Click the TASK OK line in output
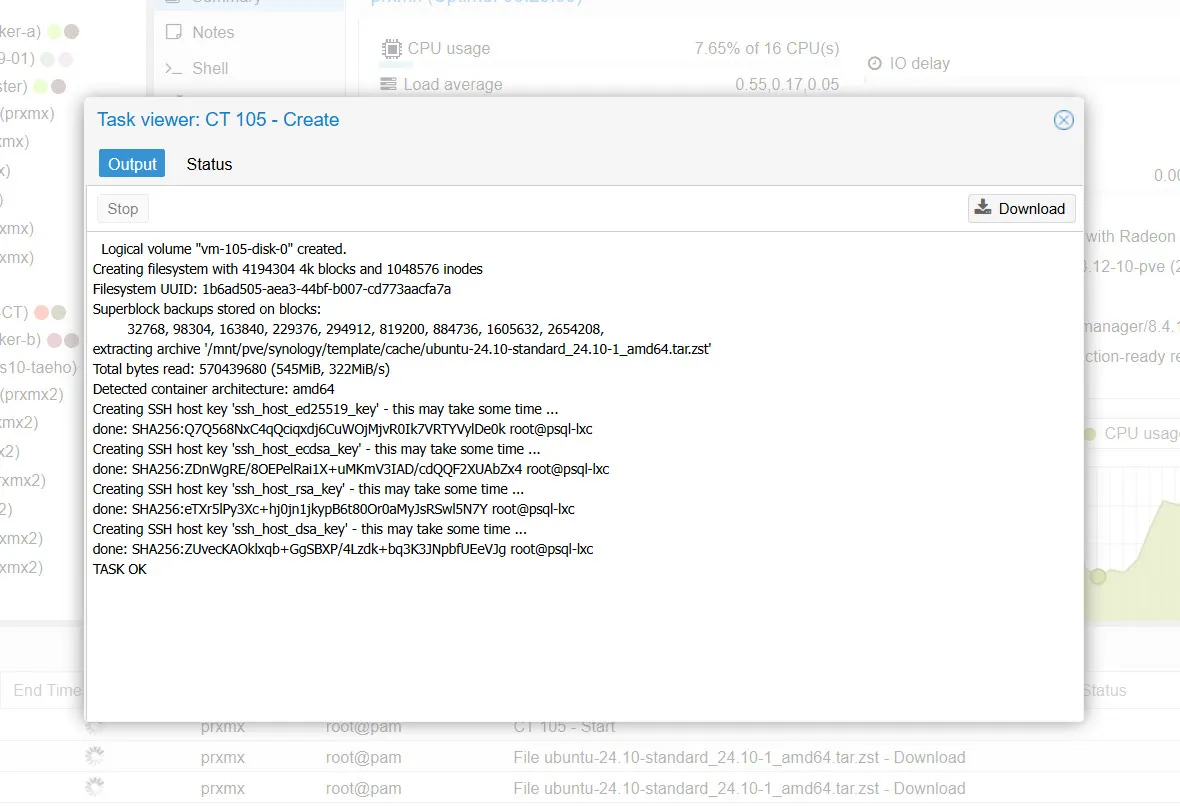 120,569
